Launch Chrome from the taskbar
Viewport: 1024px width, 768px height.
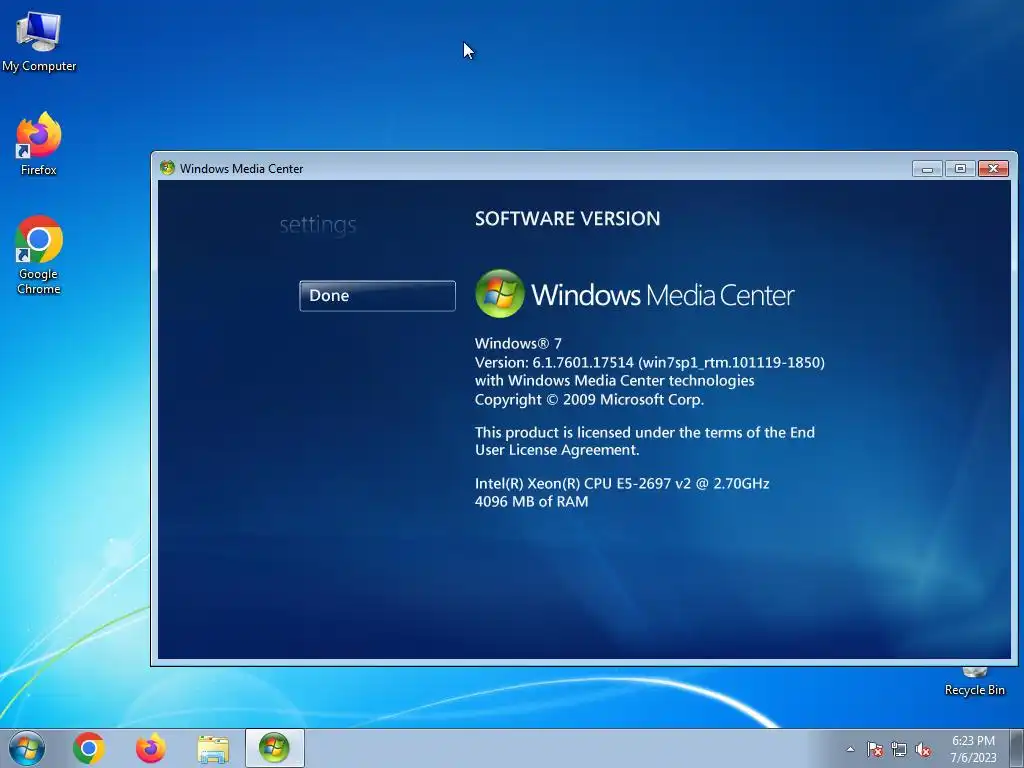coord(89,748)
